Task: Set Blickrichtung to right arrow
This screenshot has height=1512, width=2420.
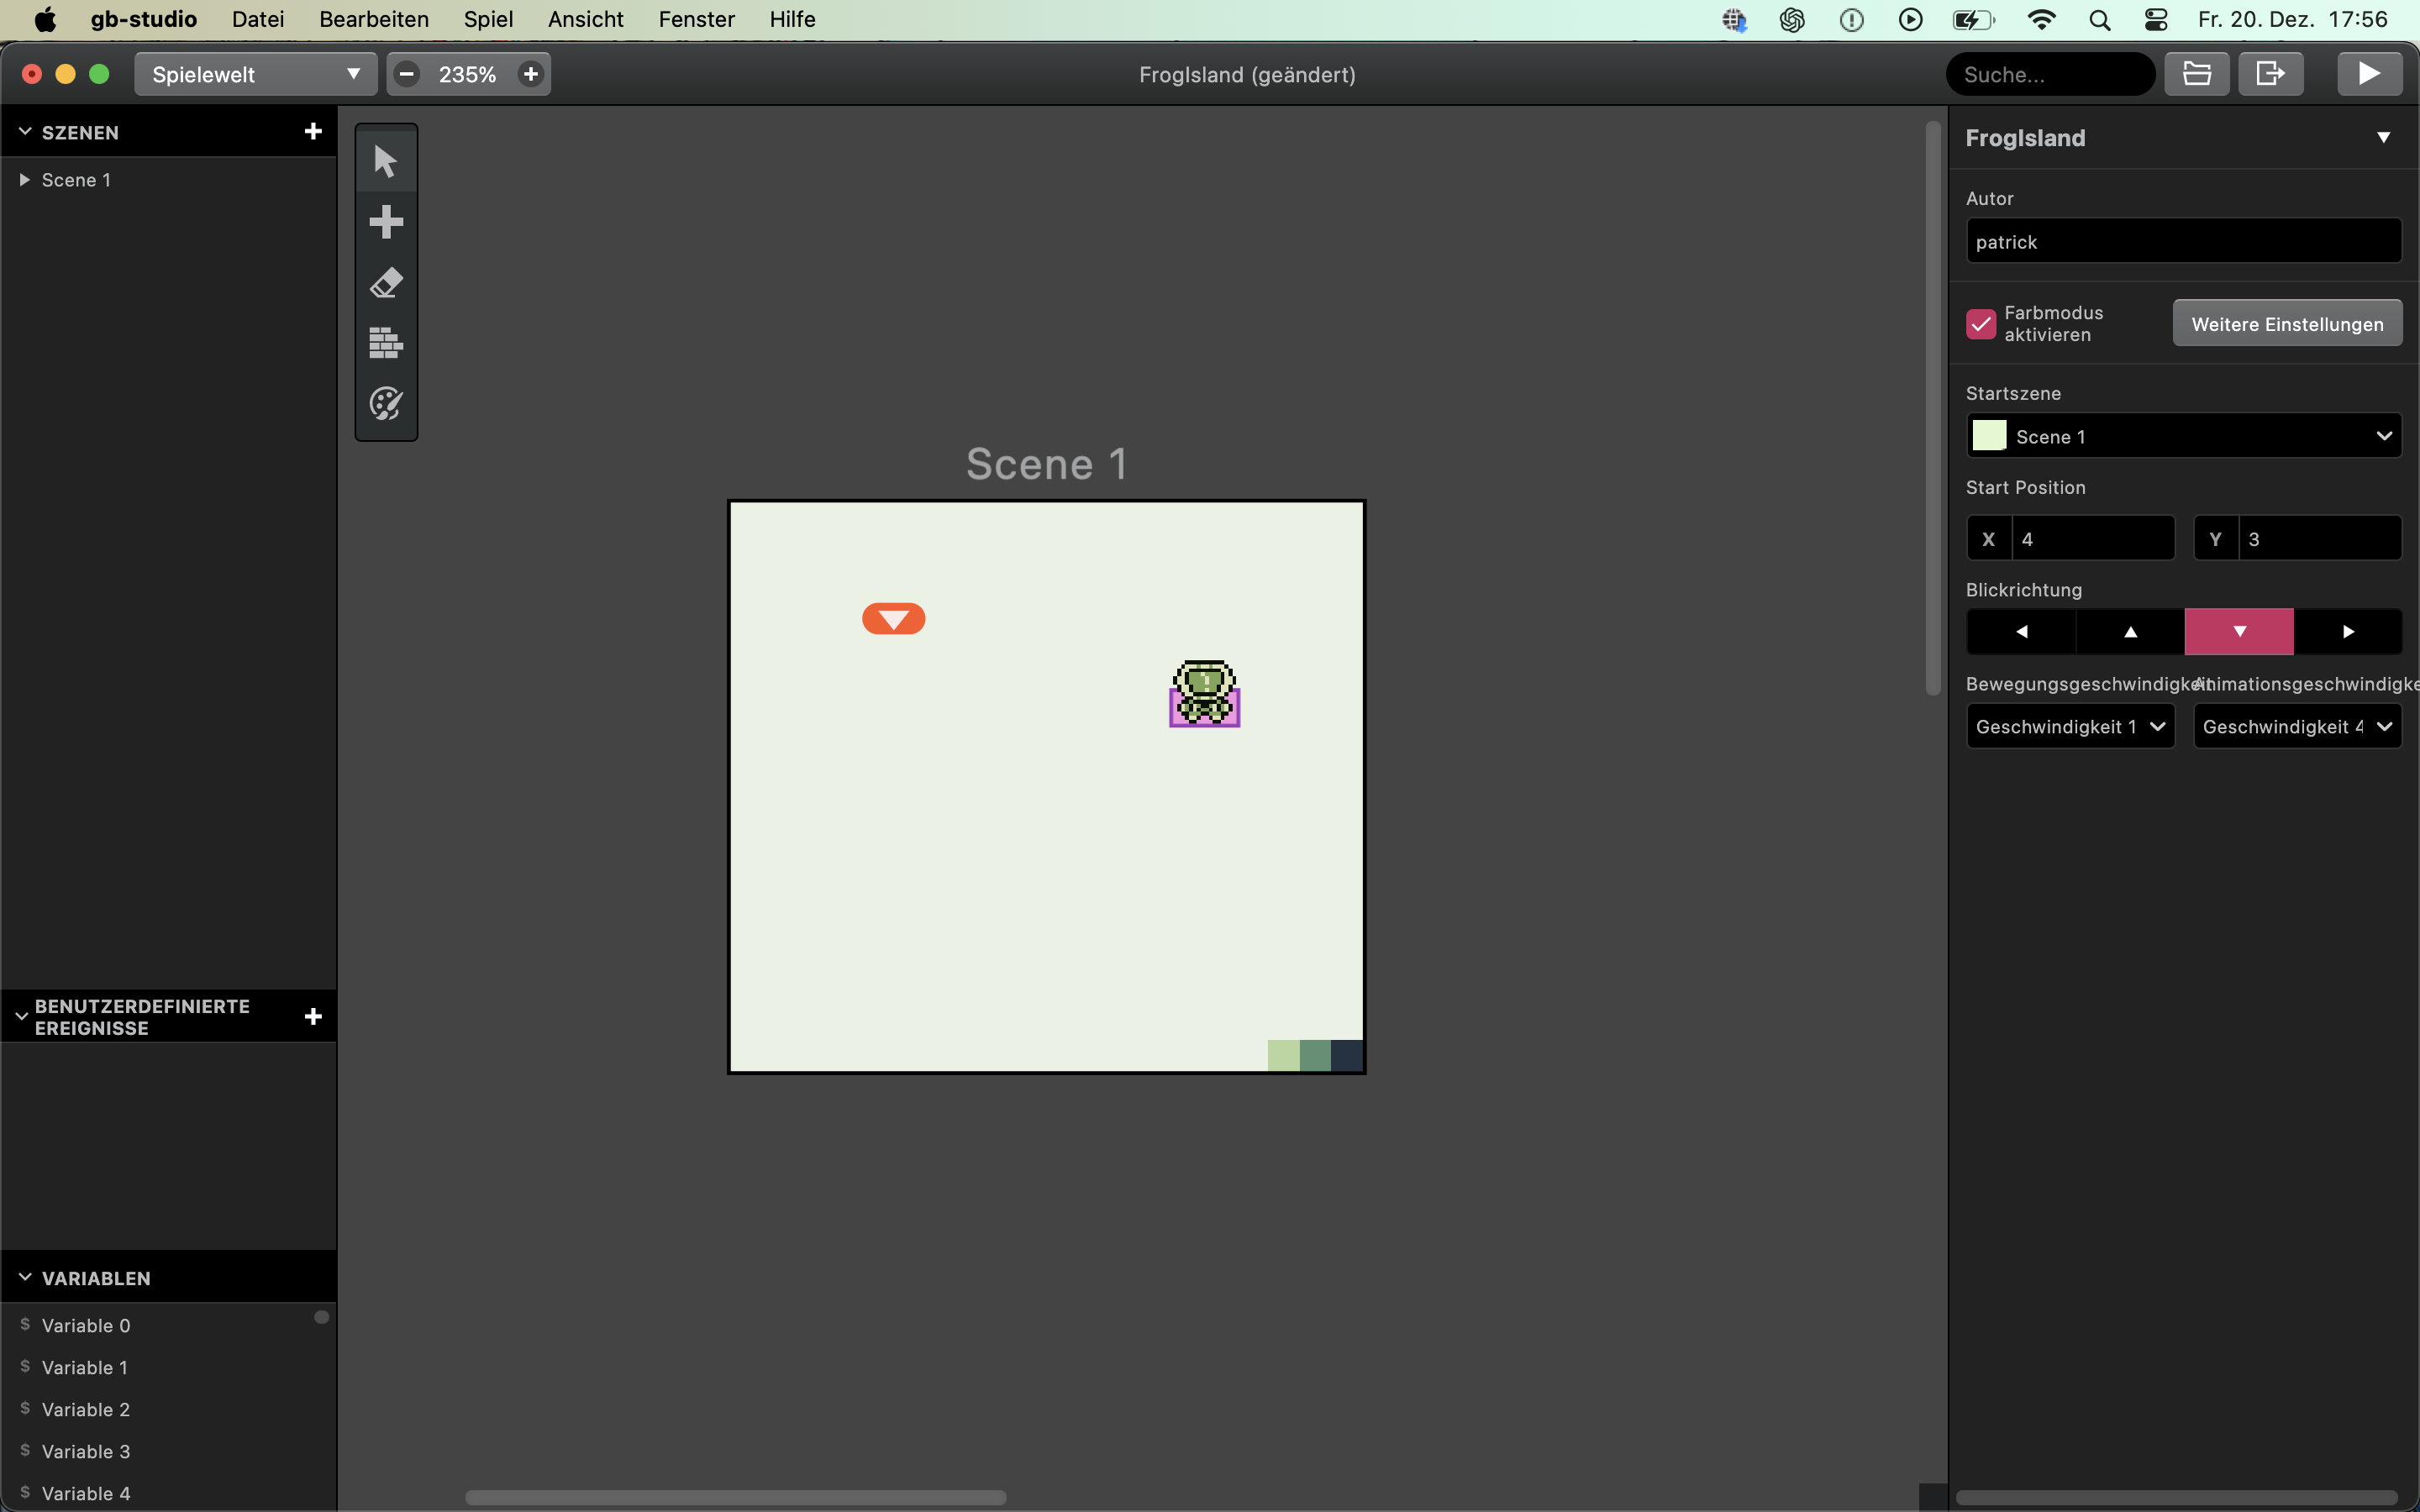Action: pos(2347,632)
